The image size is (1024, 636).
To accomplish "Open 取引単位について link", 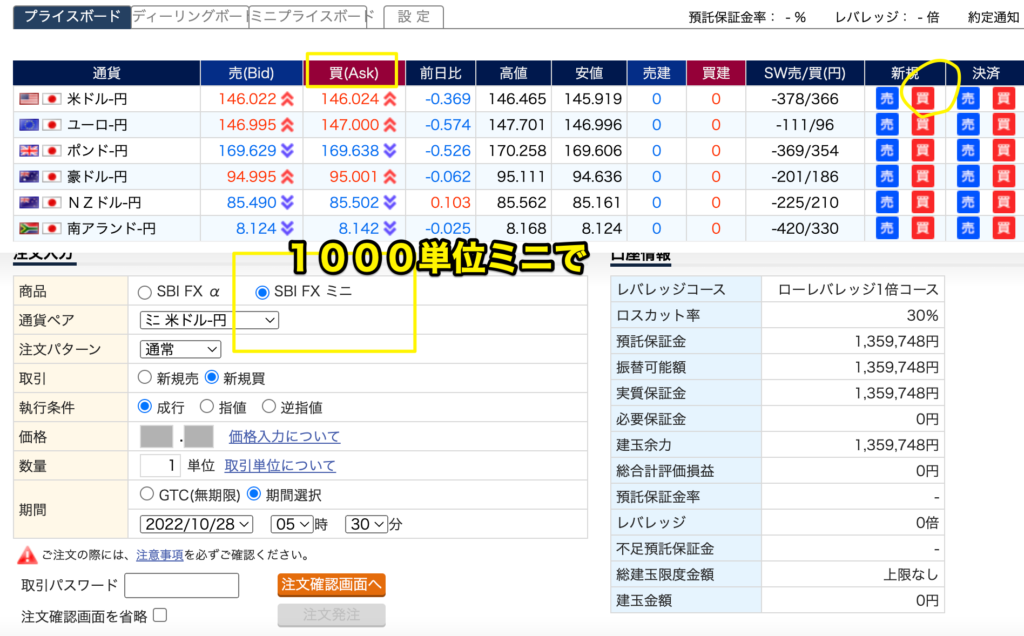I will click(280, 466).
